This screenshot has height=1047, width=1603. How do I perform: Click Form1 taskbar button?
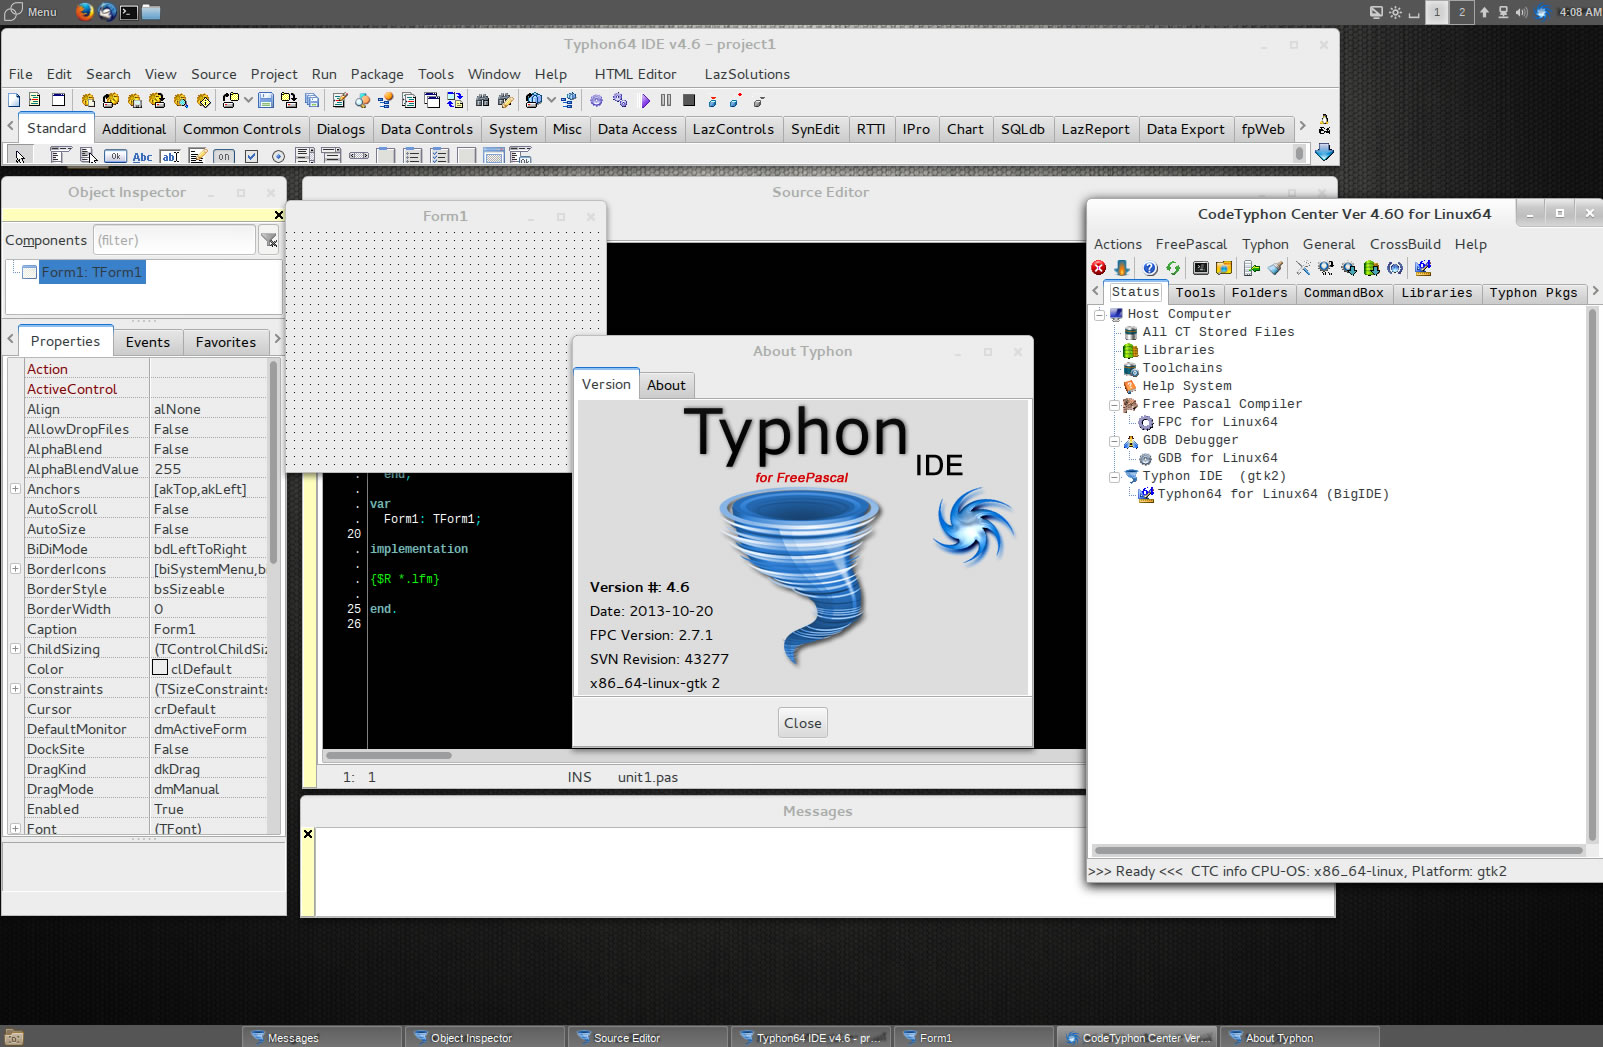click(975, 1037)
